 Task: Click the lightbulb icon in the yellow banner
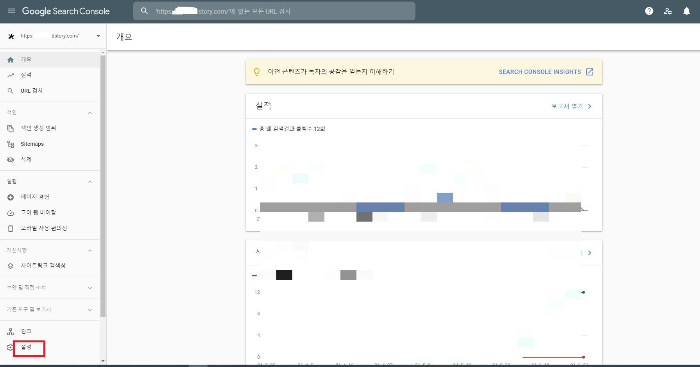(256, 71)
